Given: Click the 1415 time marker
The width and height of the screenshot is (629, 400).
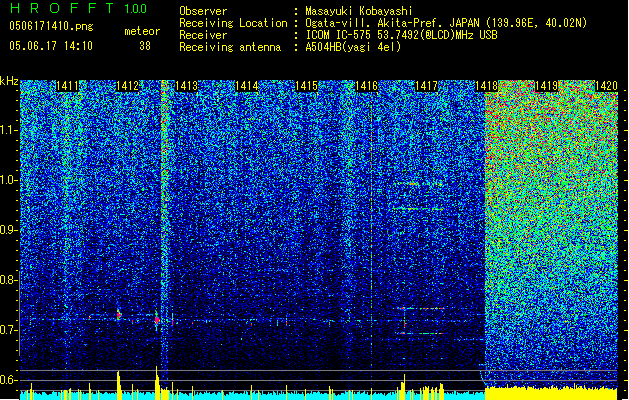Looking at the screenshot, I should click(306, 86).
